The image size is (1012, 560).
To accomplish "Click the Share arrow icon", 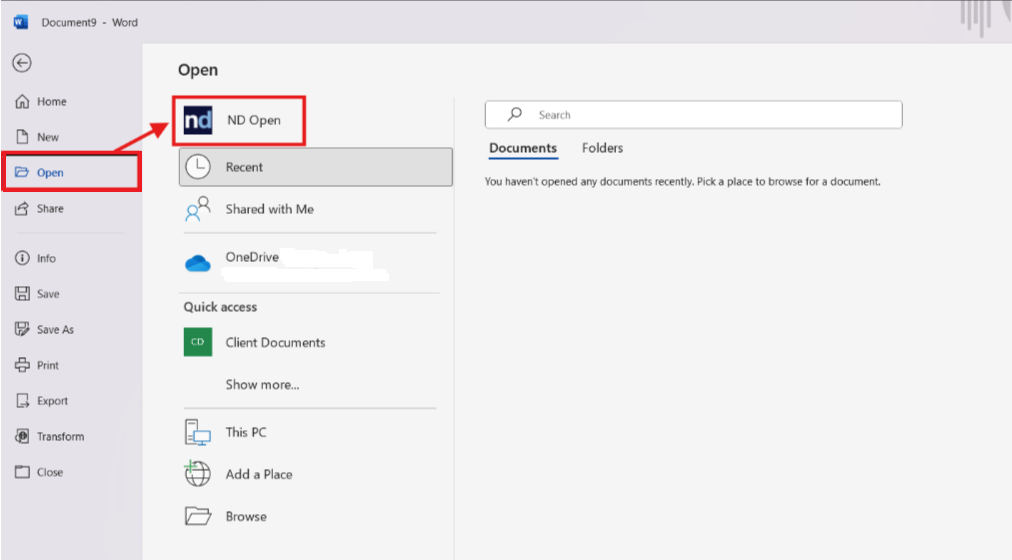I will coord(22,208).
